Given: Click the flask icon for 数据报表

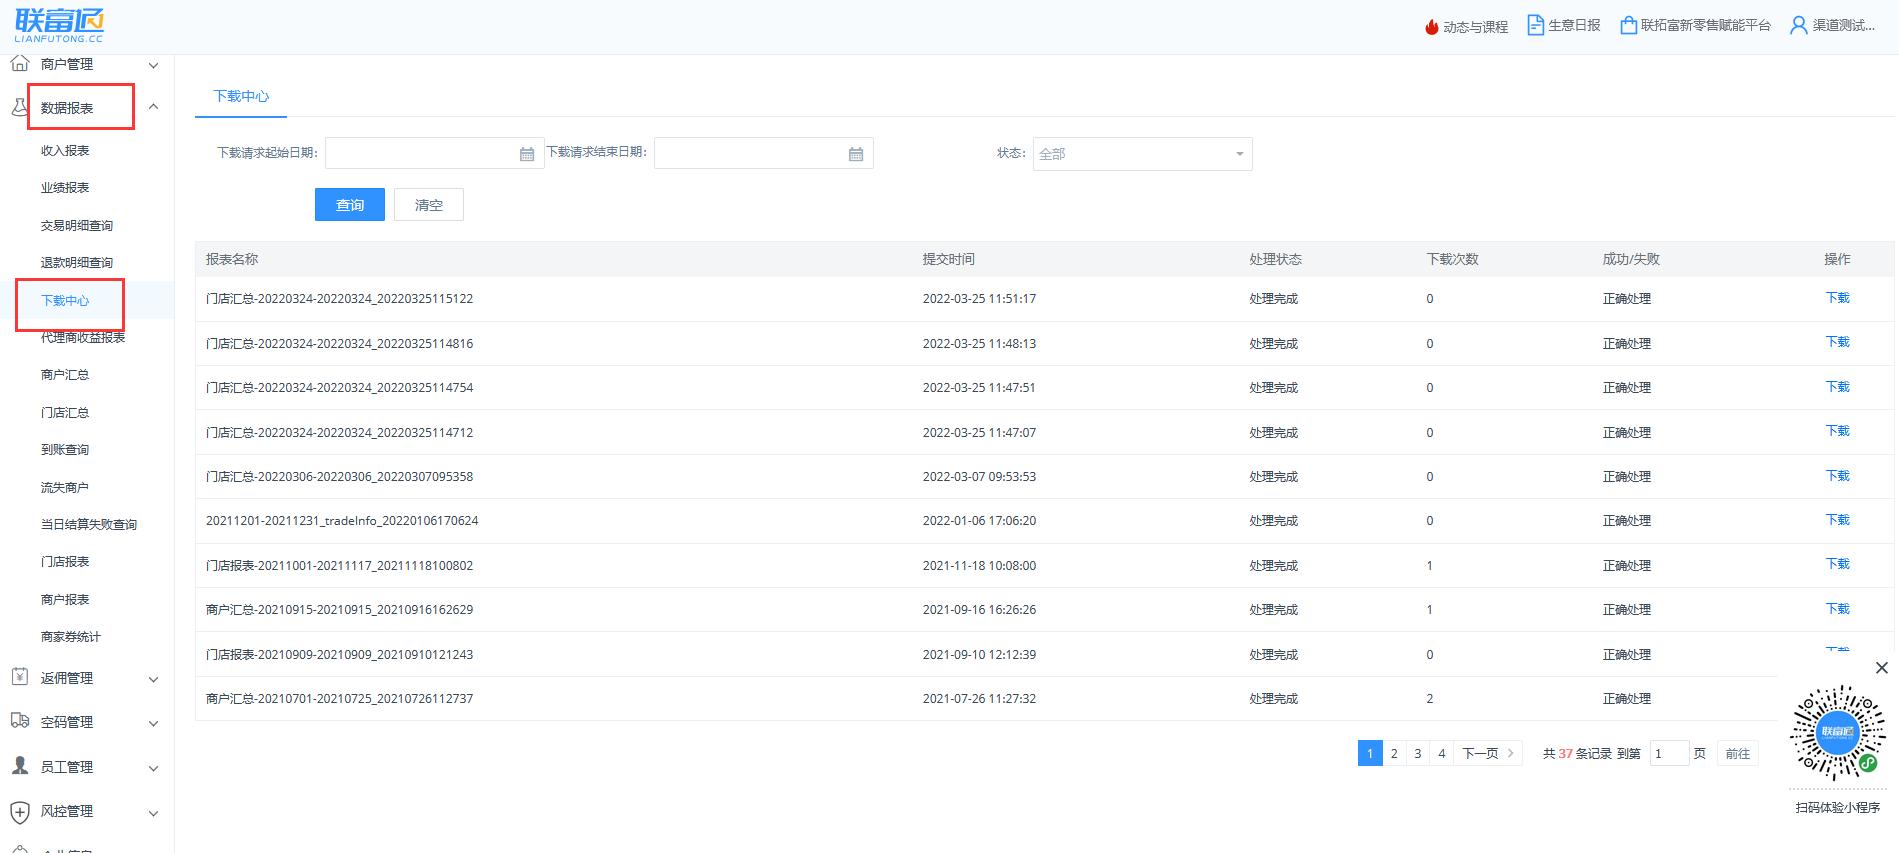Looking at the screenshot, I should pyautogui.click(x=19, y=107).
